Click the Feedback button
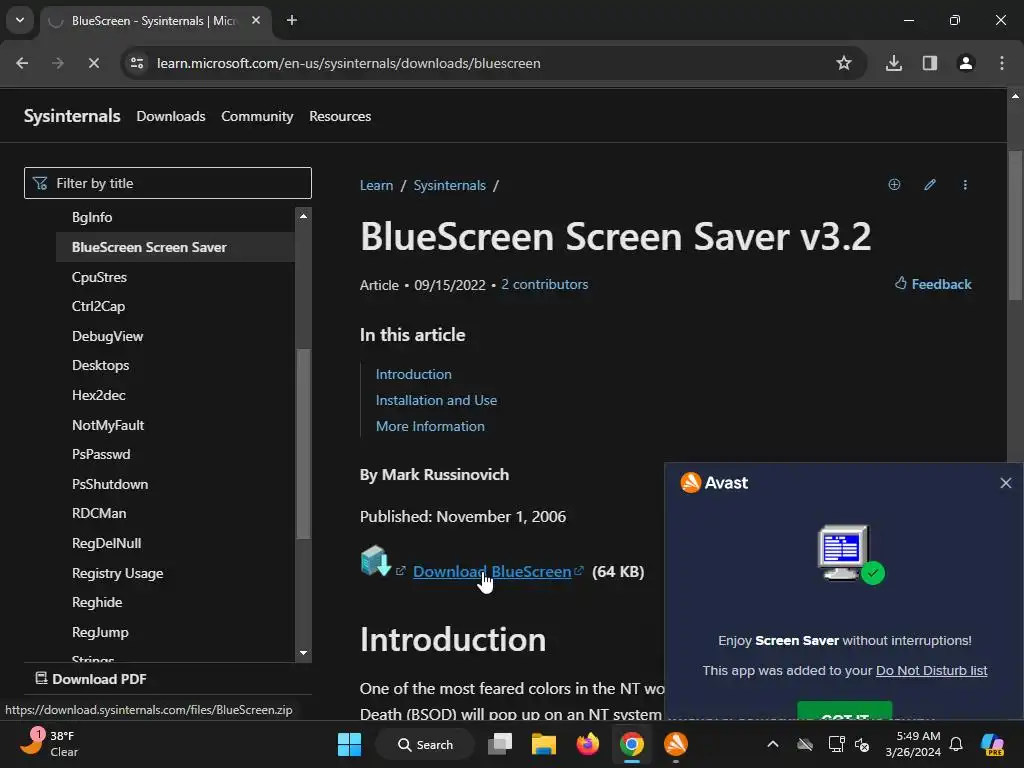 tap(933, 284)
